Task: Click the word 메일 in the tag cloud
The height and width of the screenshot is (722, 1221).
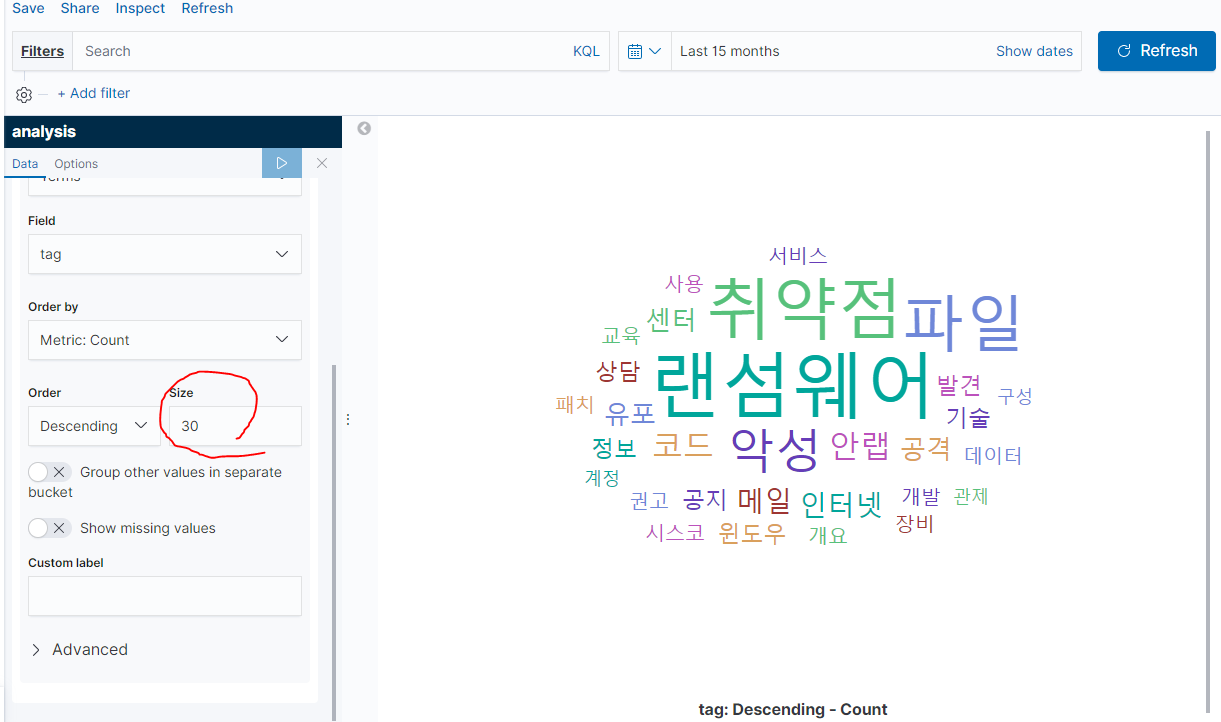Action: click(764, 499)
